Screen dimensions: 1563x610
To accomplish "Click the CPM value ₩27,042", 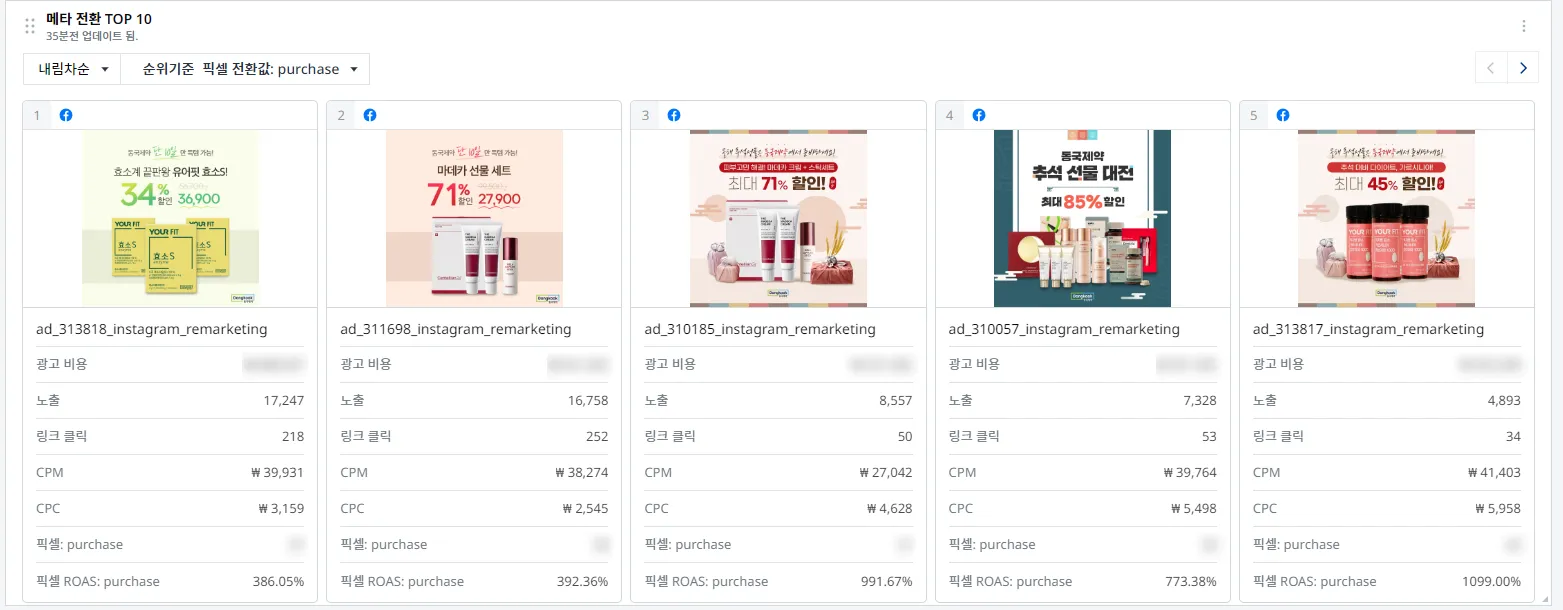I will 887,472.
